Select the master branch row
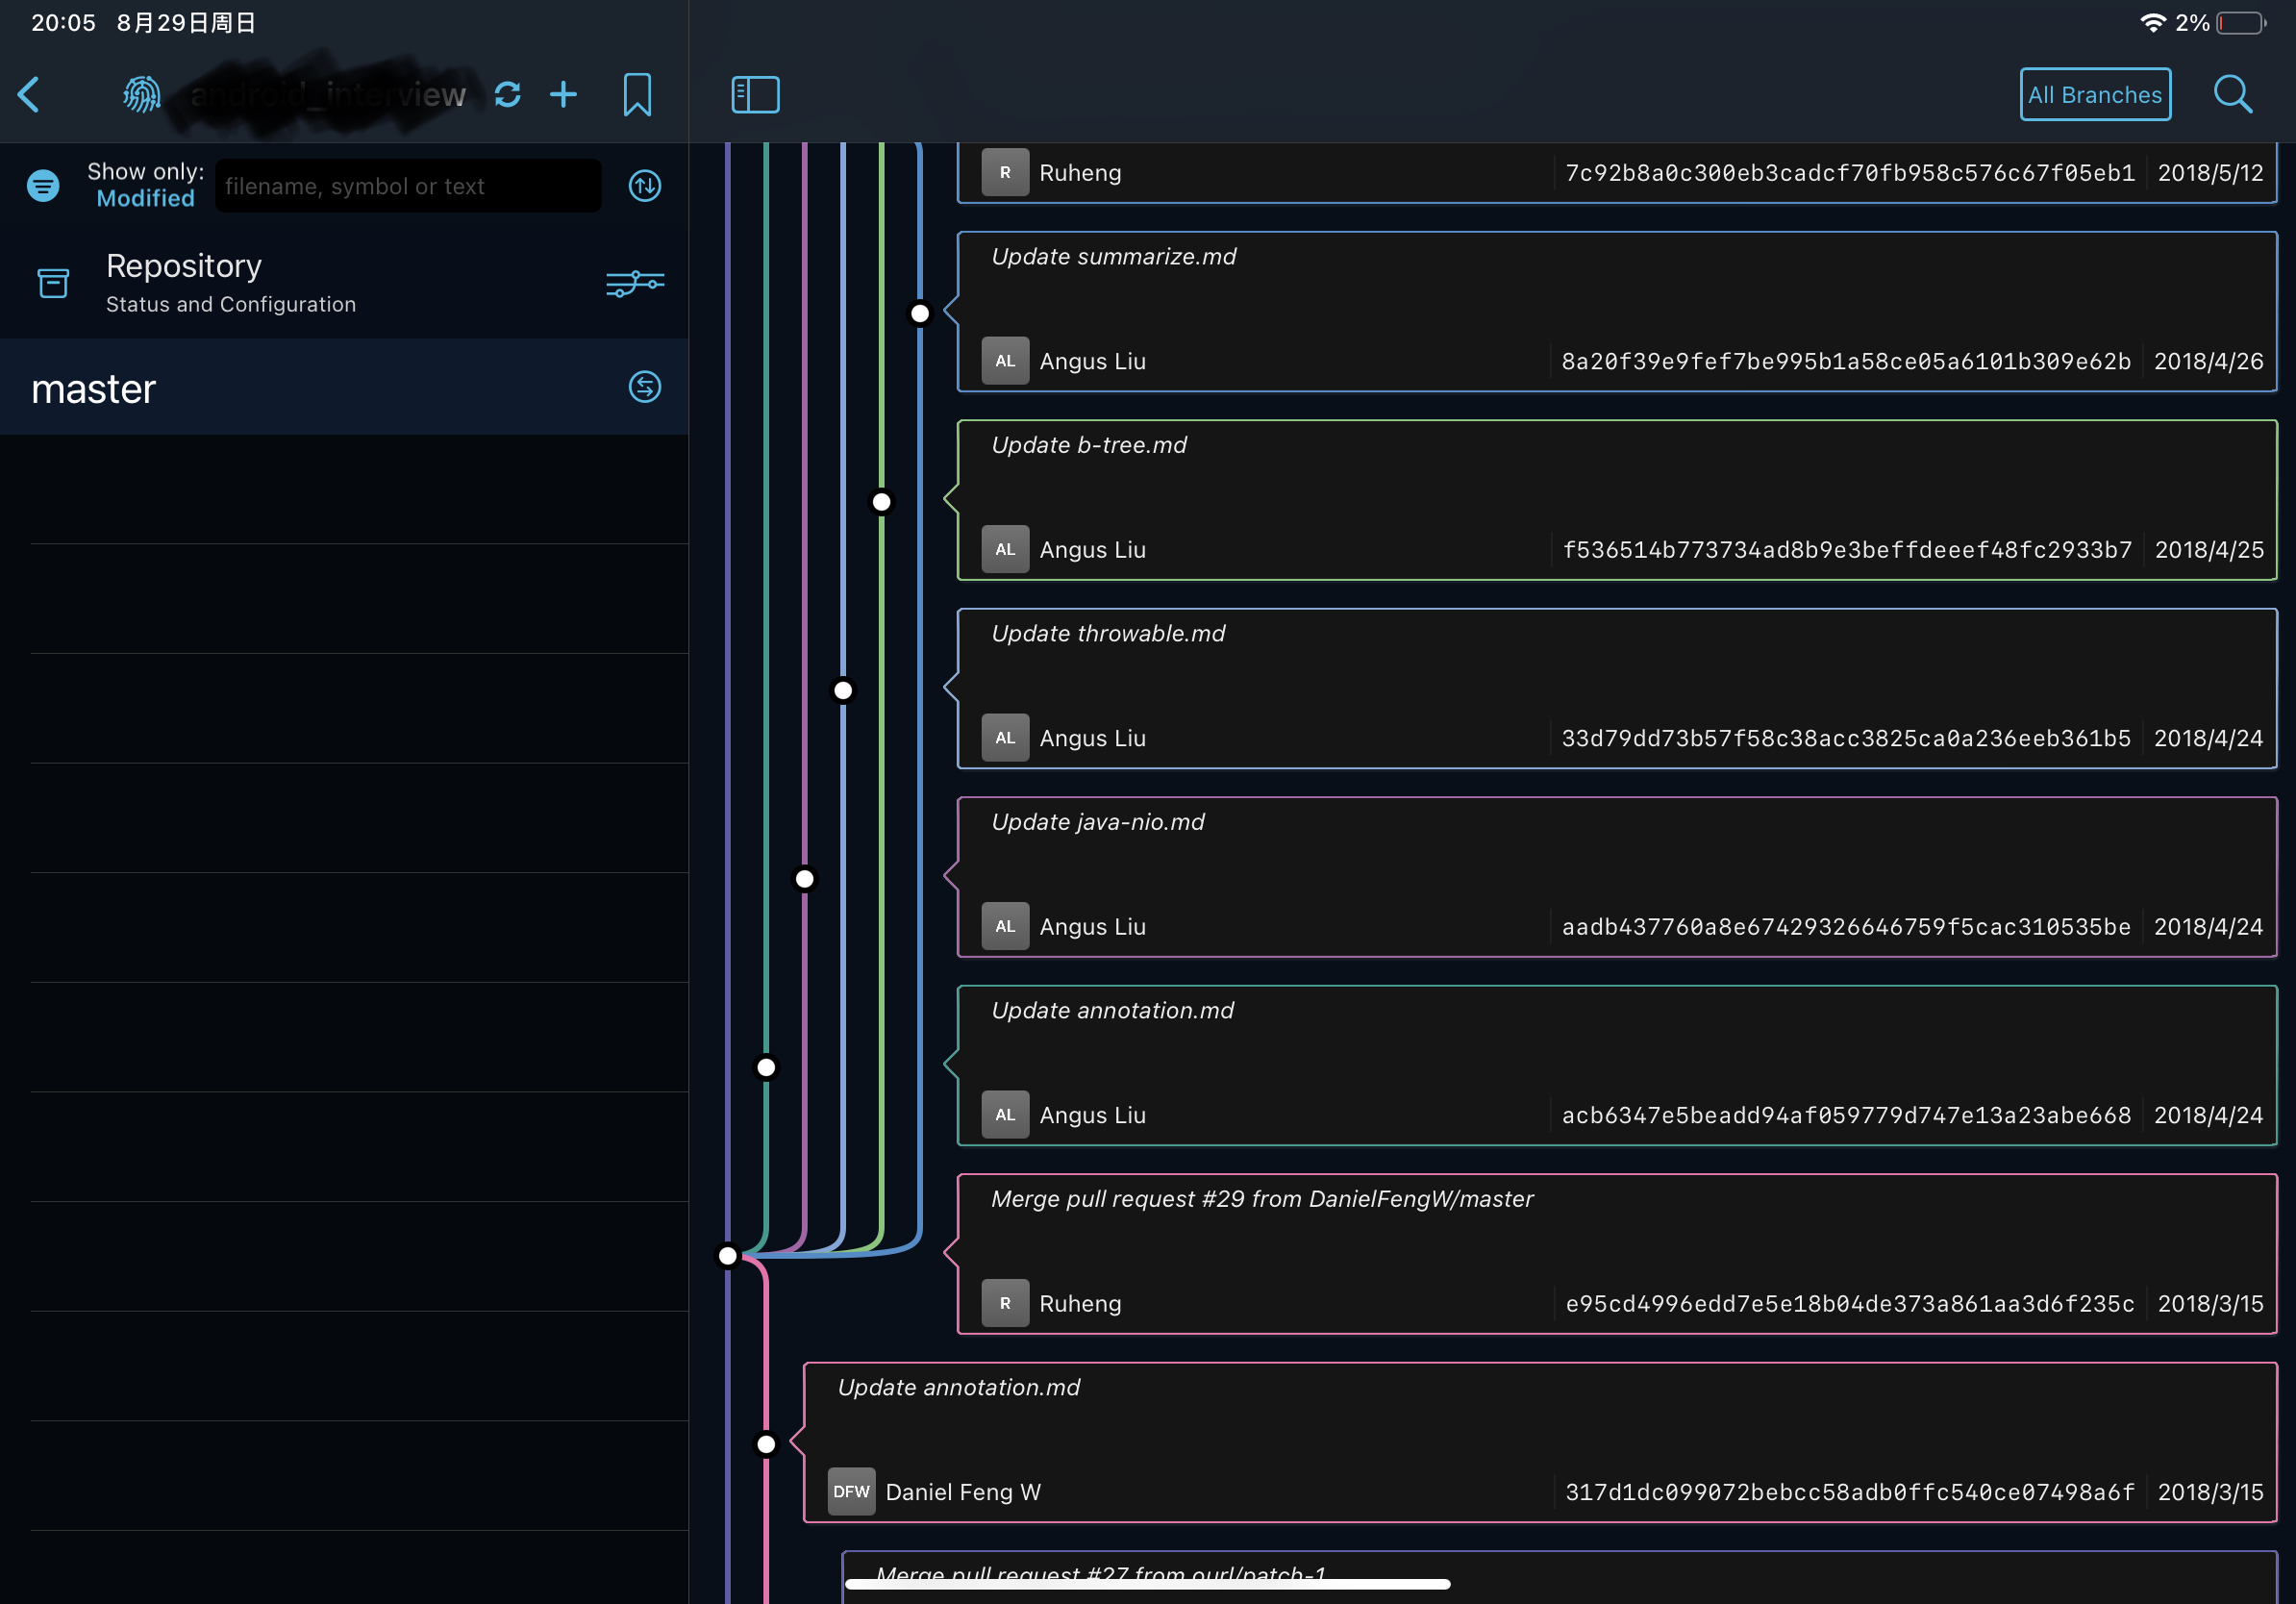 300,388
